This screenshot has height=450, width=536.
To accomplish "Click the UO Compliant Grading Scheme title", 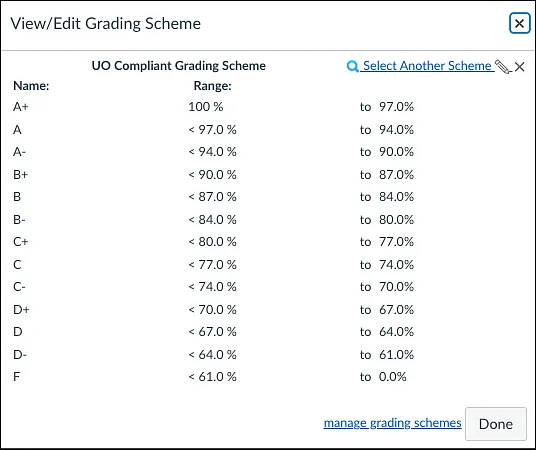I will click(178, 66).
